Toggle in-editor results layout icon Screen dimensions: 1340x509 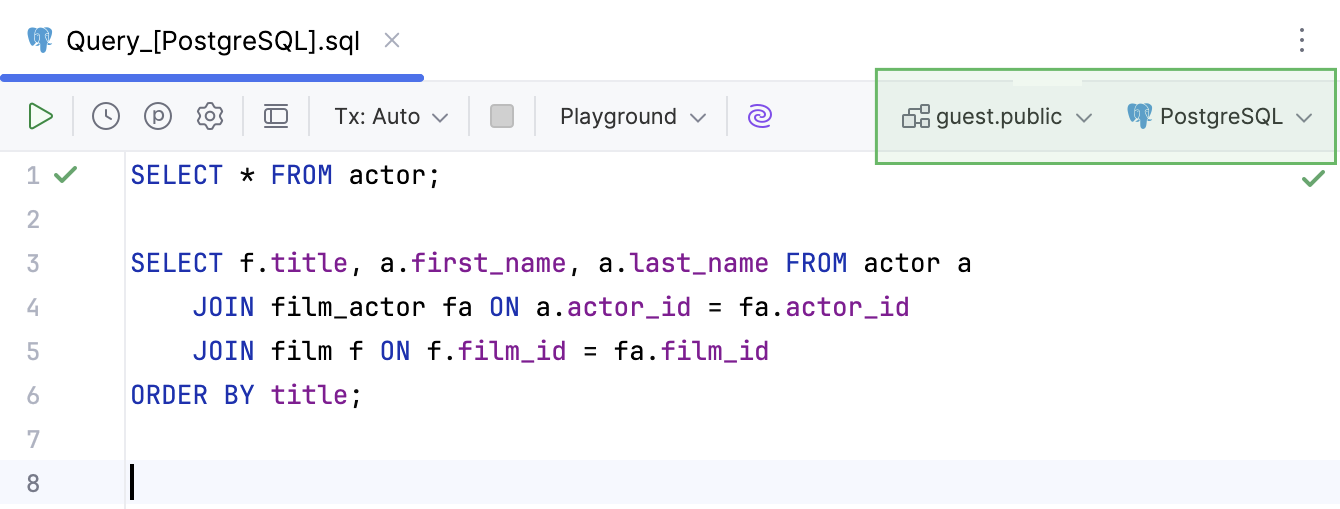coord(276,117)
